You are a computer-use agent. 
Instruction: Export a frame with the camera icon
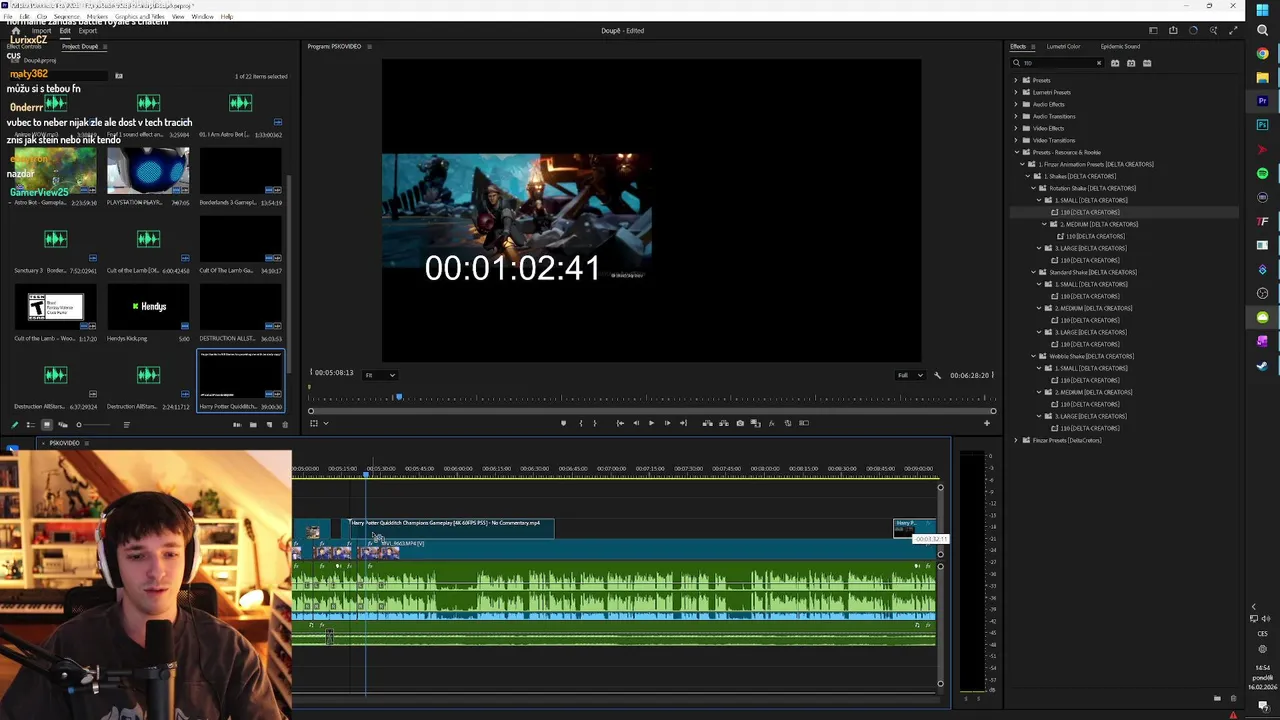click(x=740, y=423)
